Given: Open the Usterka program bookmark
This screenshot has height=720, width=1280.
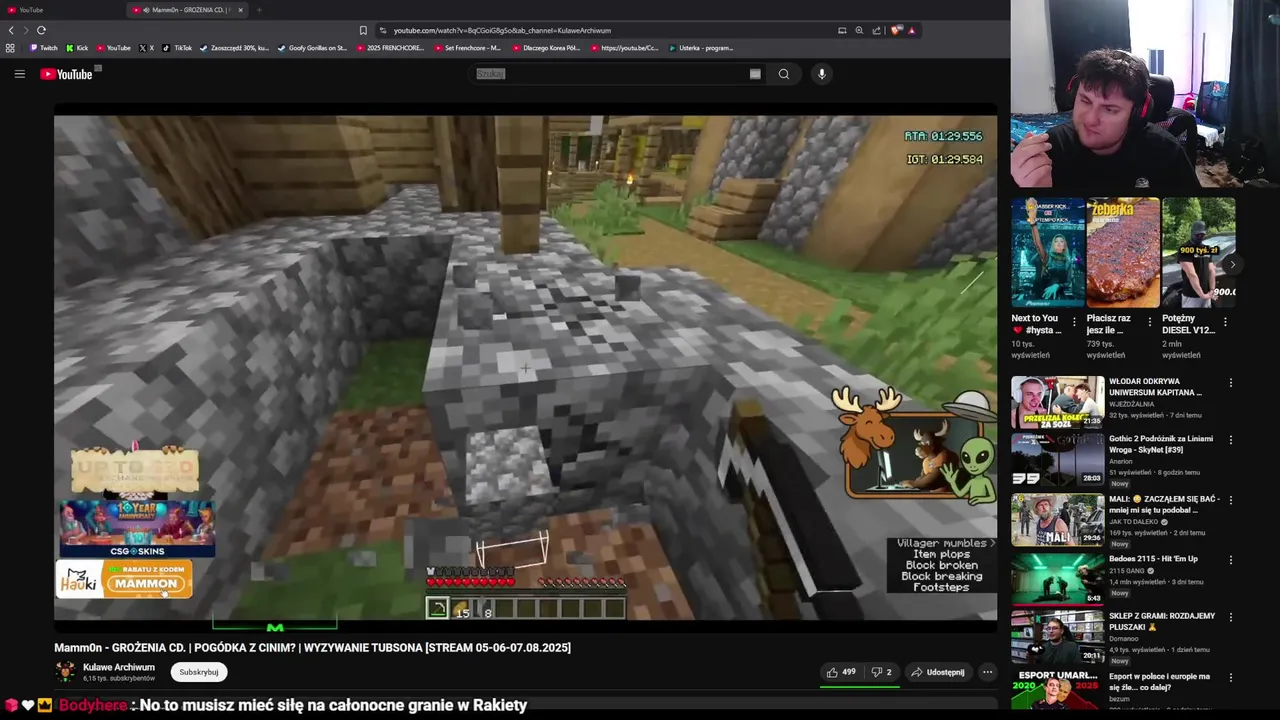Looking at the screenshot, I should point(701,48).
